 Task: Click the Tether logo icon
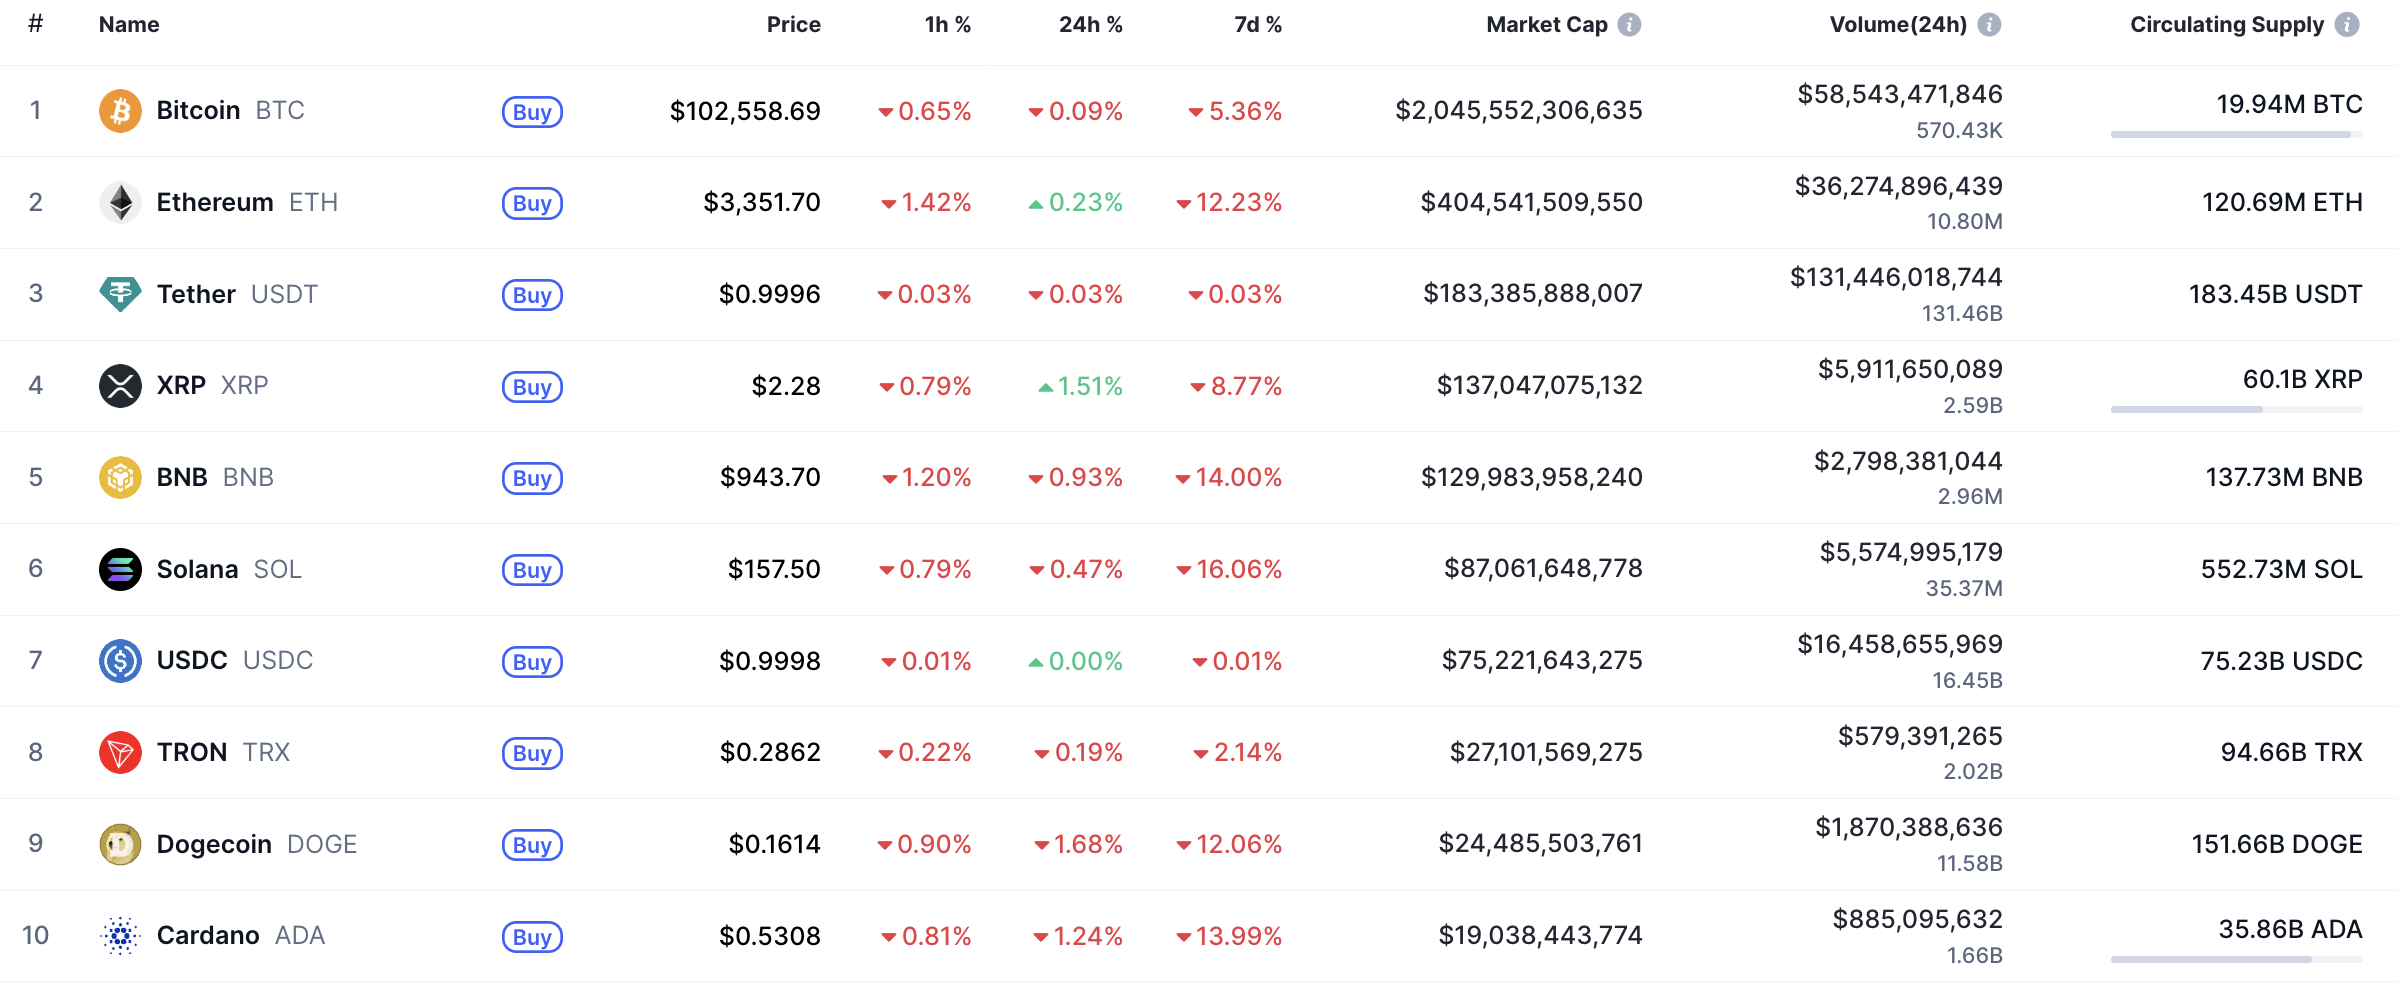coord(120,294)
